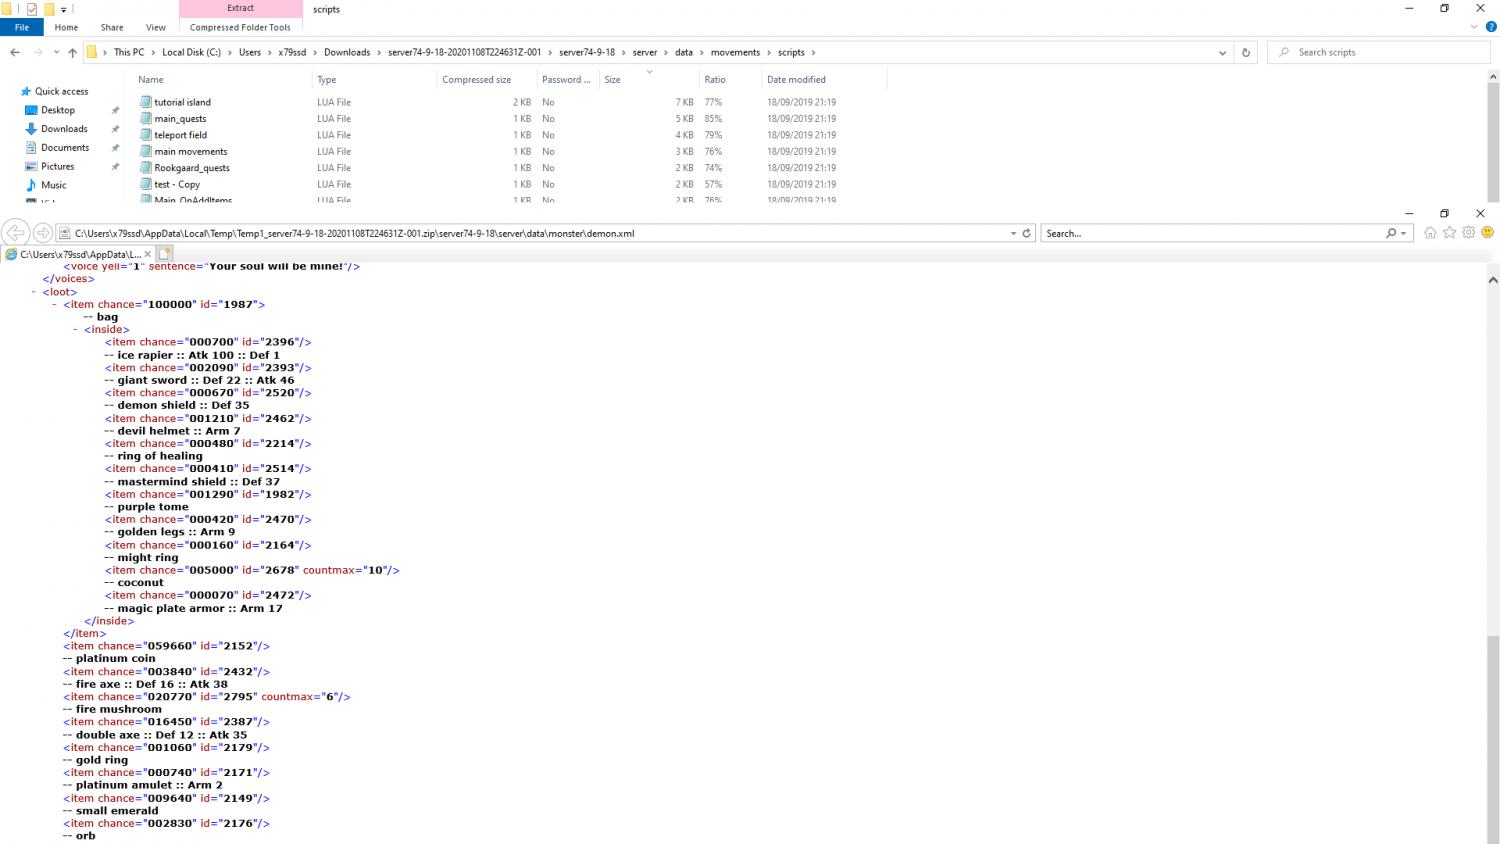
Task: Open the IE search provider dropdown
Action: tap(1404, 233)
